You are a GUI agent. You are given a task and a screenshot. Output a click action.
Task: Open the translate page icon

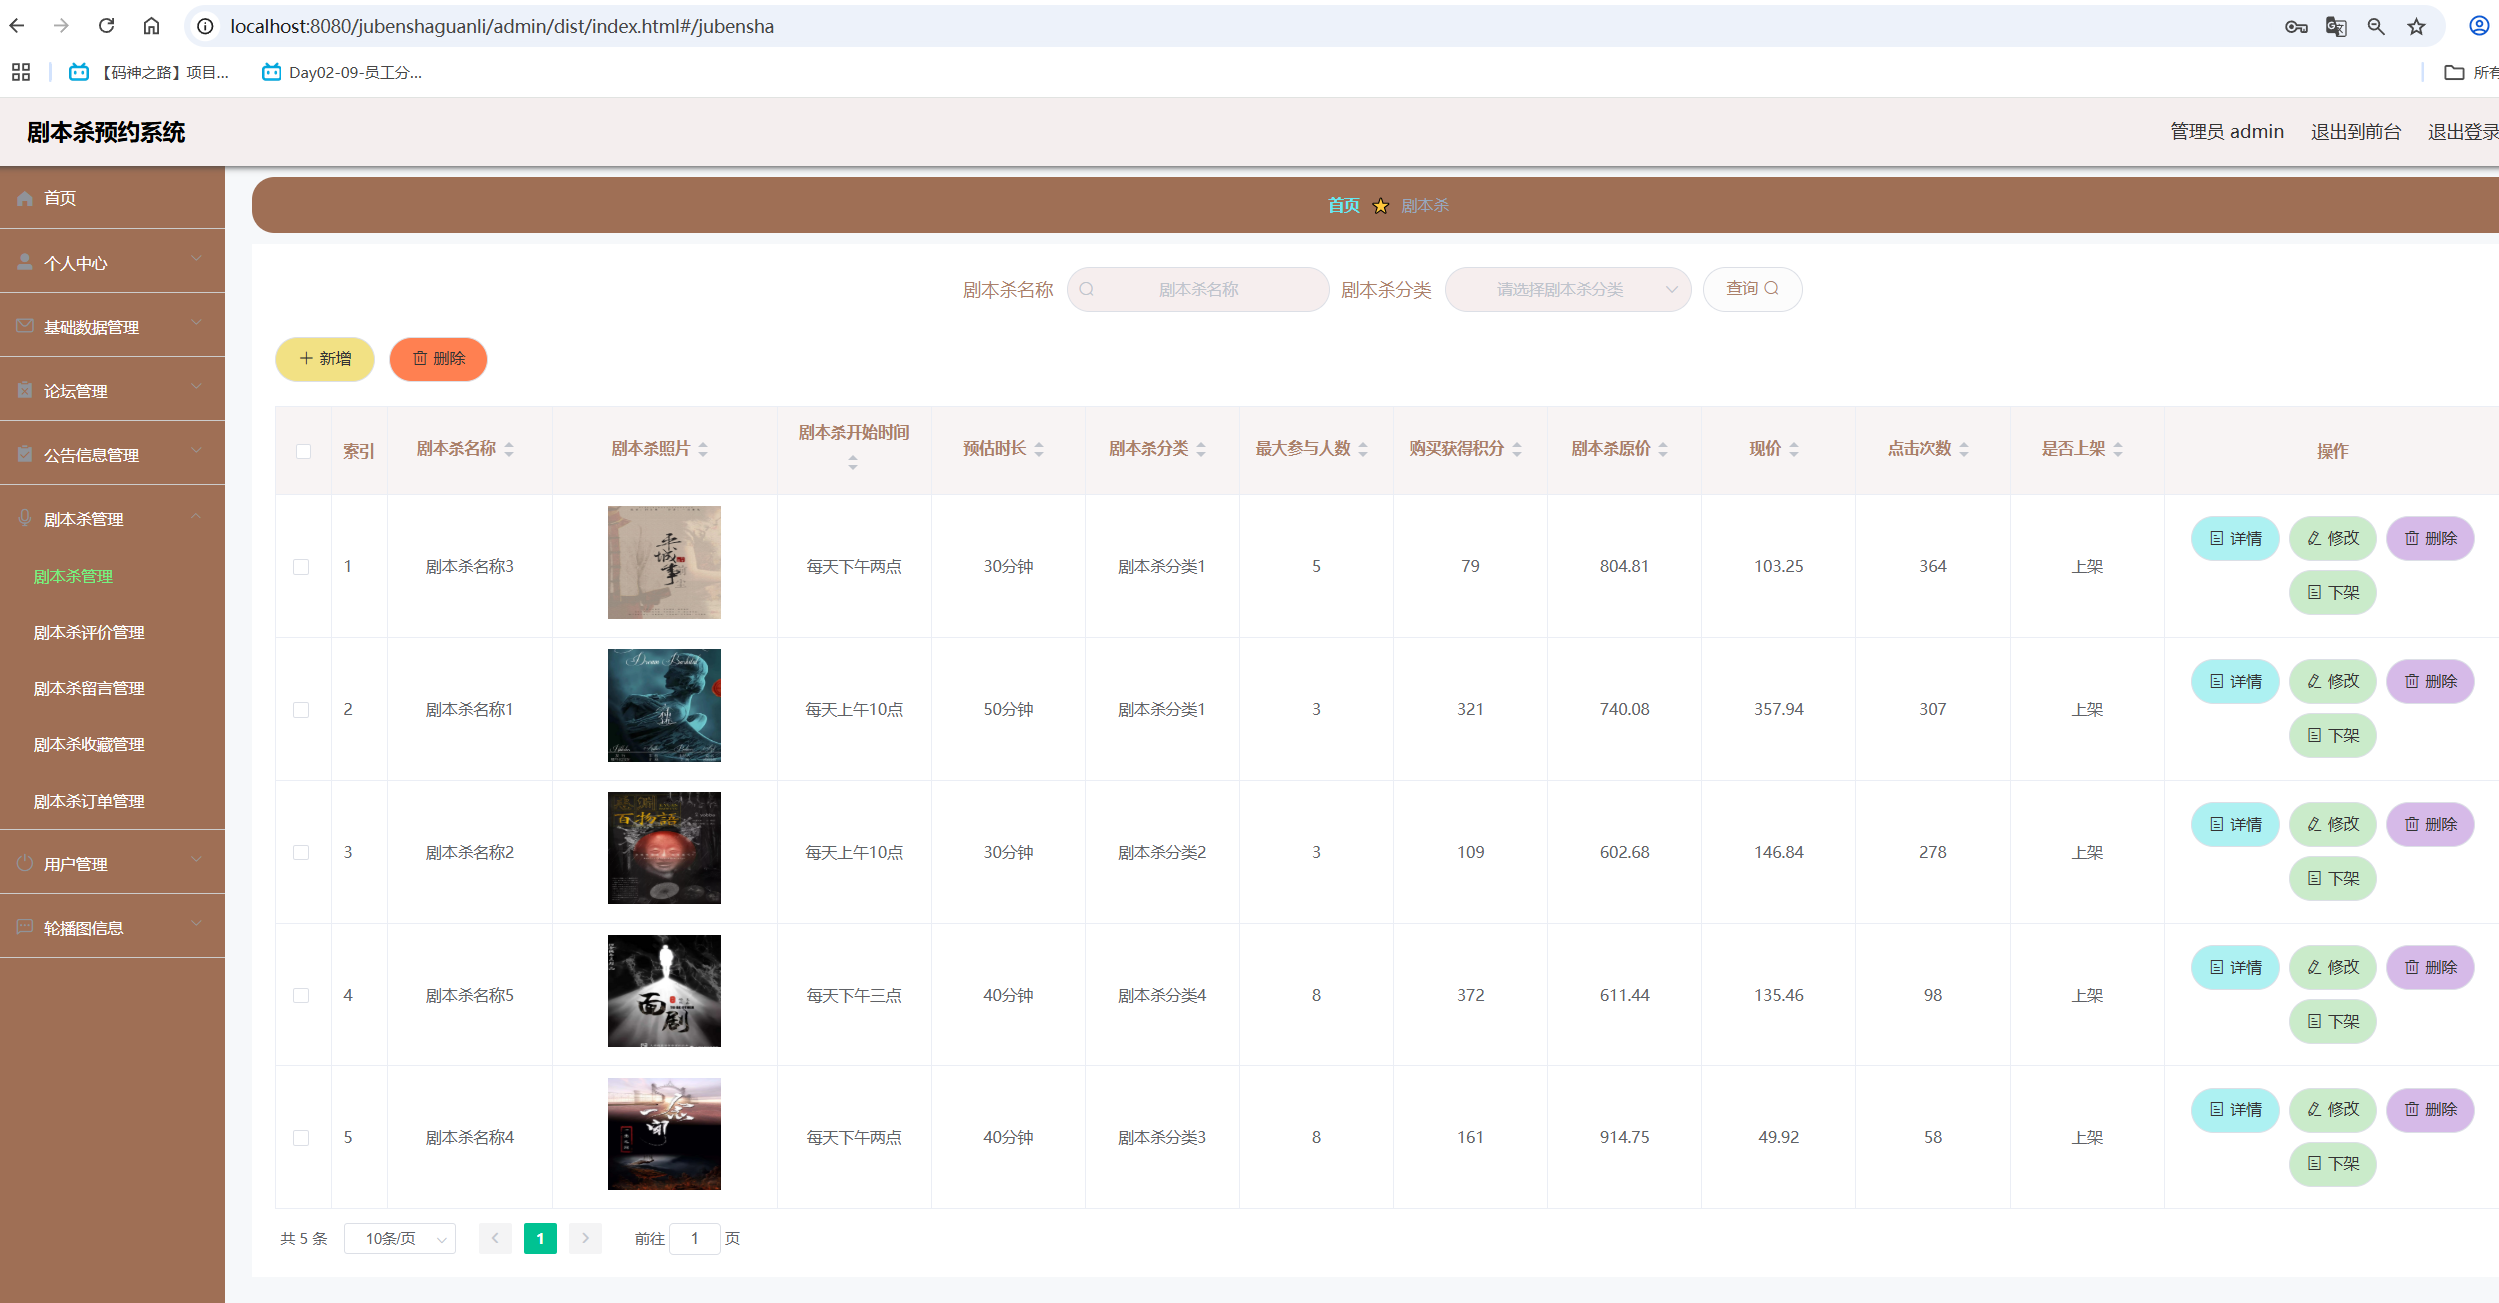coord(2336,27)
